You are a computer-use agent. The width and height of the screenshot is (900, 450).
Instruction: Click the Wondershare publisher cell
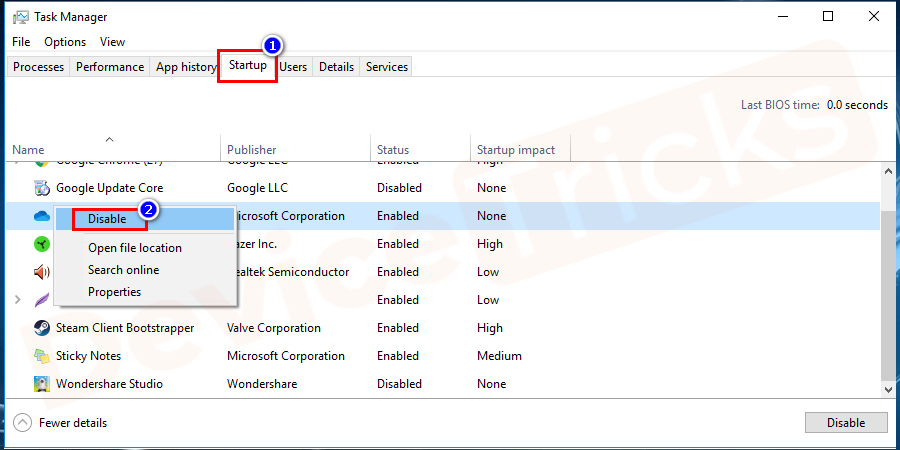262,384
